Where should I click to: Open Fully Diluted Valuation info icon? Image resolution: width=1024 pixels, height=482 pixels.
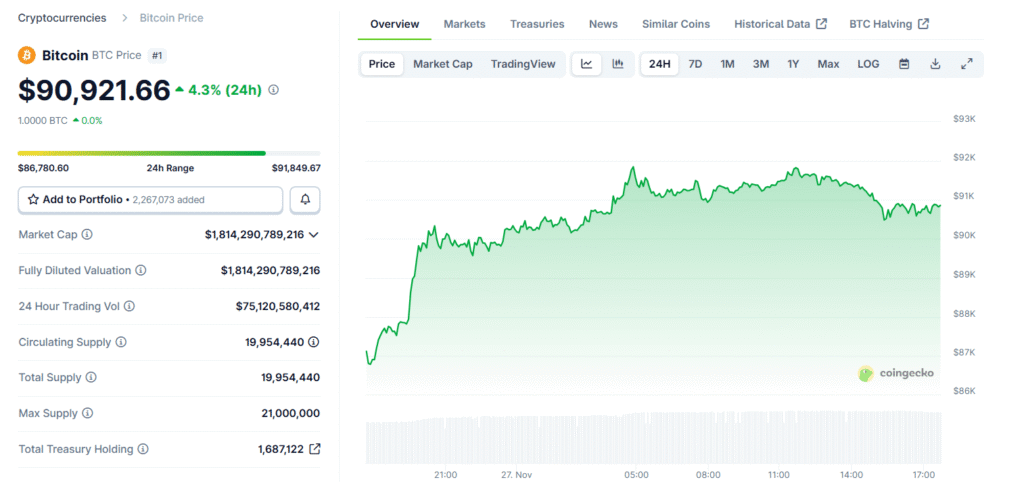(x=140, y=270)
